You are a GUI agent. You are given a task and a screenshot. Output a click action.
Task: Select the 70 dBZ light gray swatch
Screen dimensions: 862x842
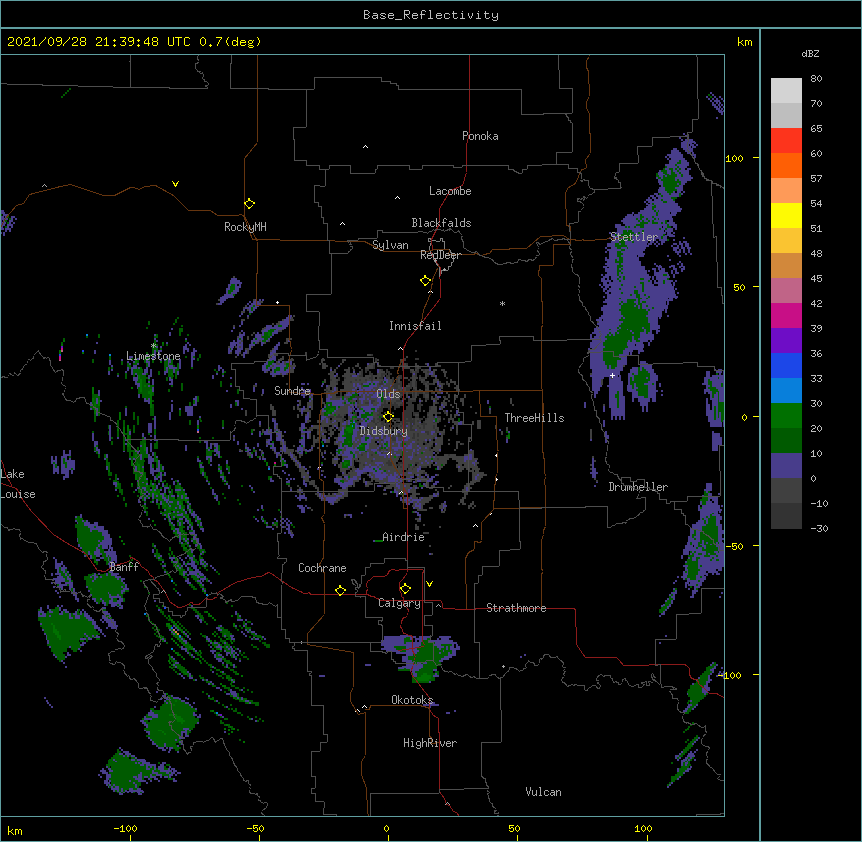[786, 91]
